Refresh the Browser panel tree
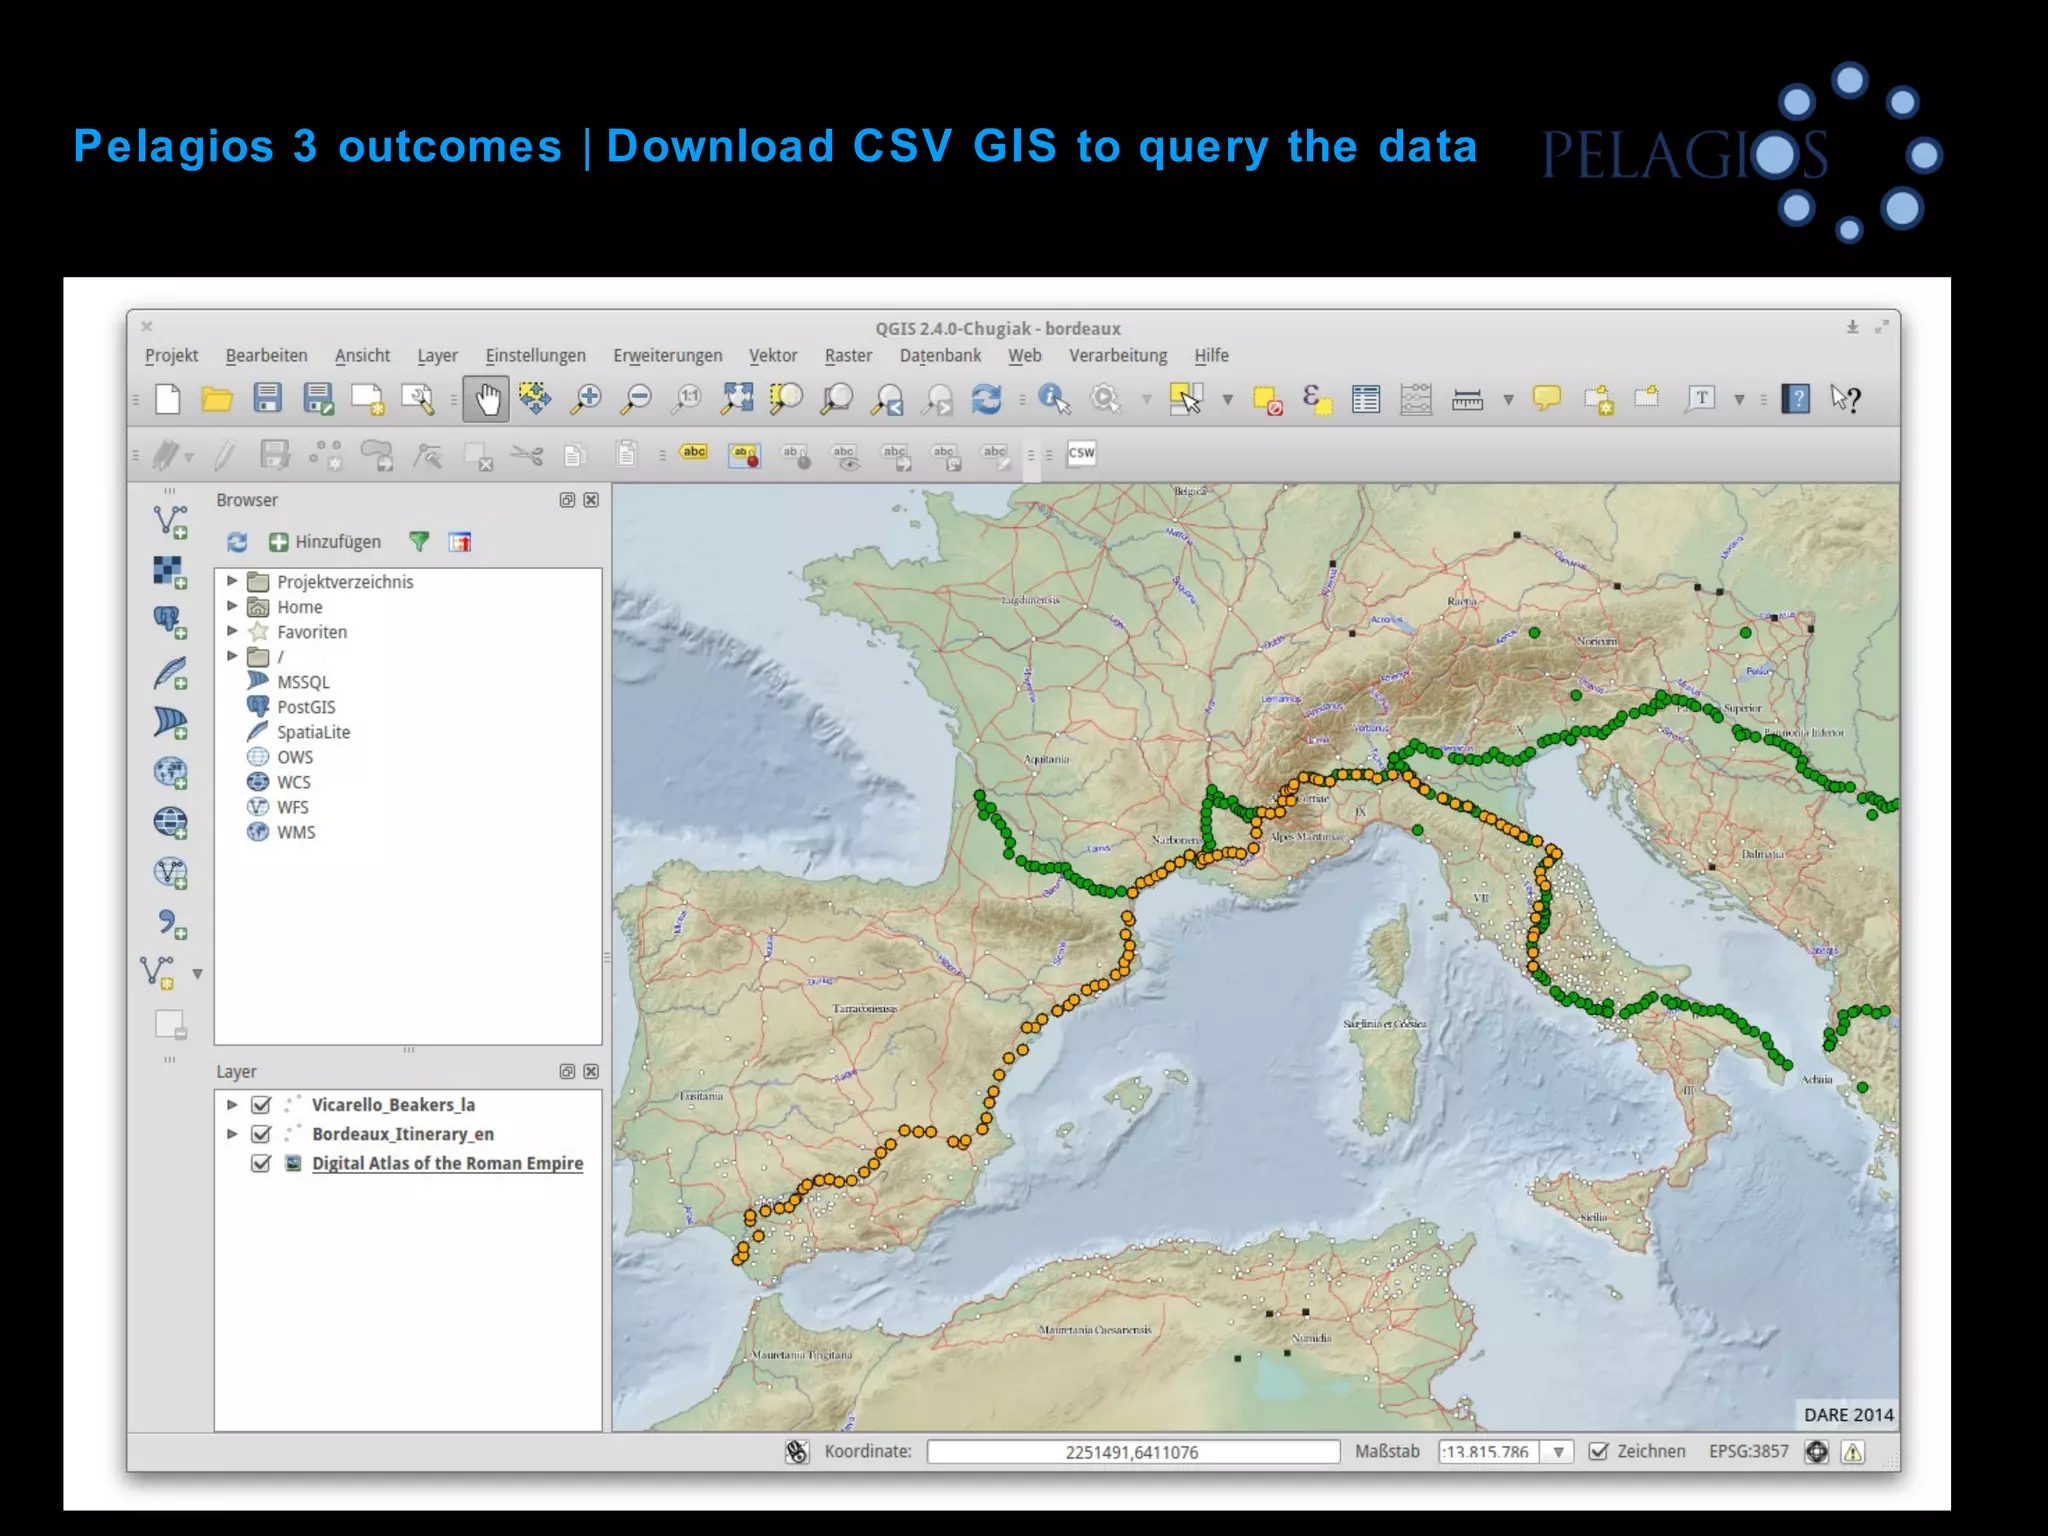The image size is (2048, 1536). [237, 542]
